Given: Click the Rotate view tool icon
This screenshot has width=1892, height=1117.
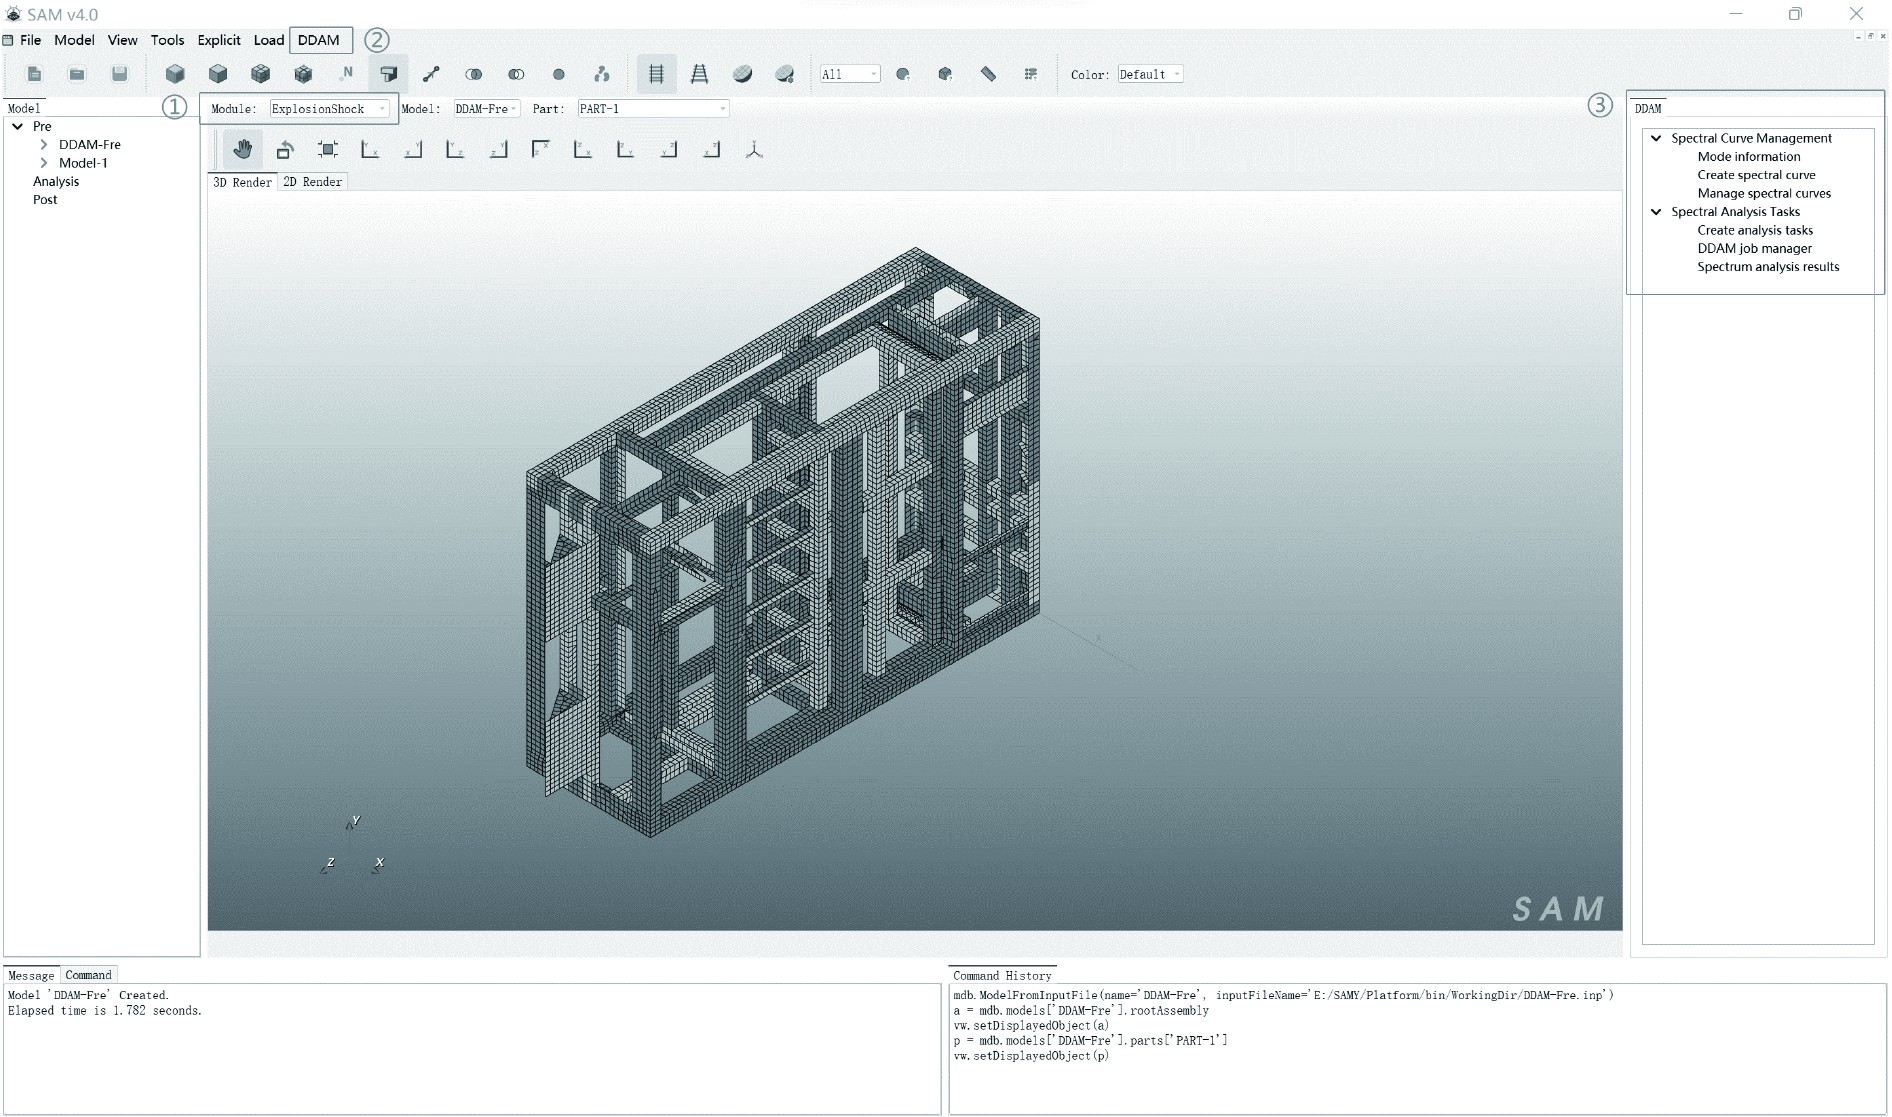Looking at the screenshot, I should click(x=285, y=150).
